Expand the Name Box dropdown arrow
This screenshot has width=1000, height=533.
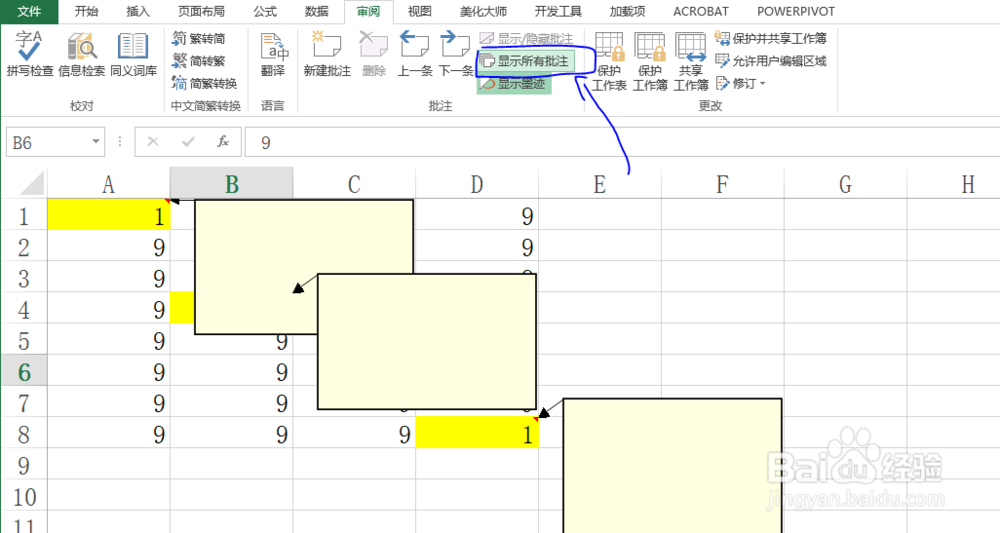click(x=96, y=142)
